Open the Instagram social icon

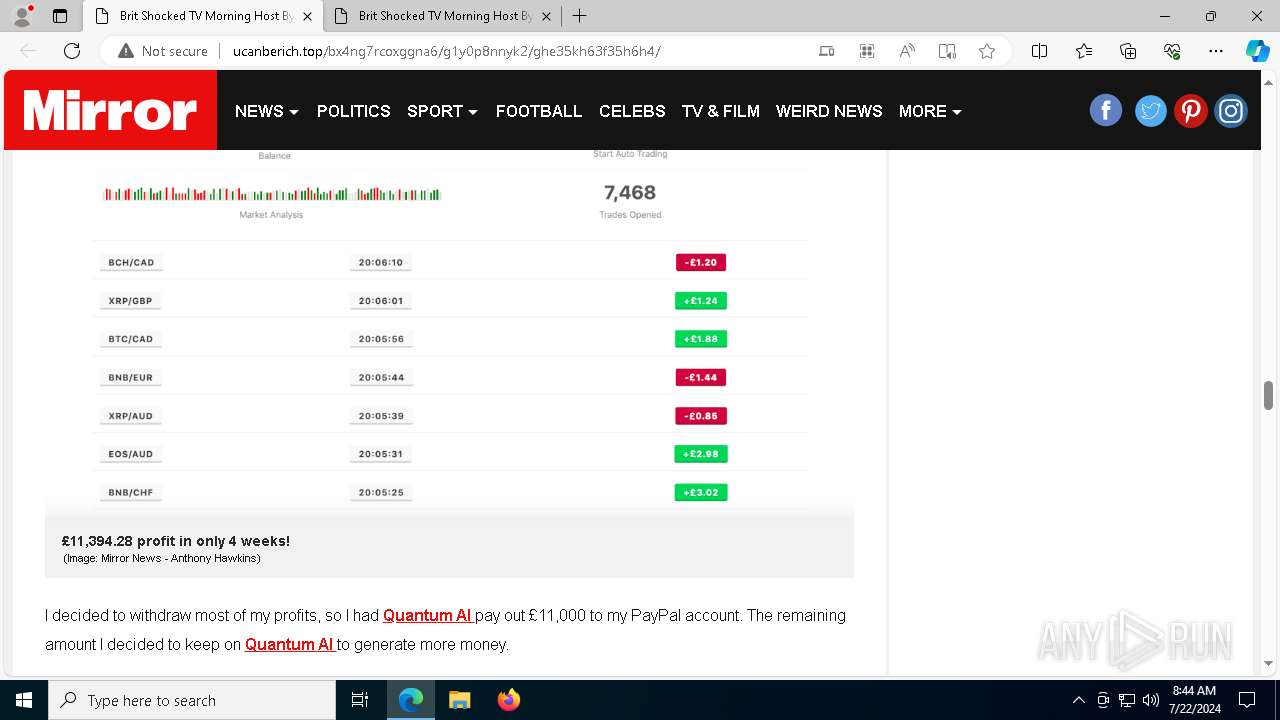1231,110
